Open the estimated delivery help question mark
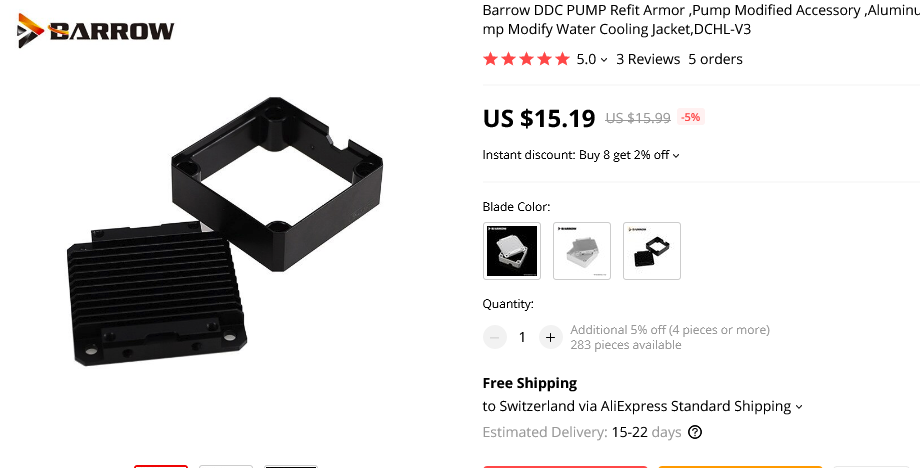The image size is (920, 468). [x=695, y=432]
